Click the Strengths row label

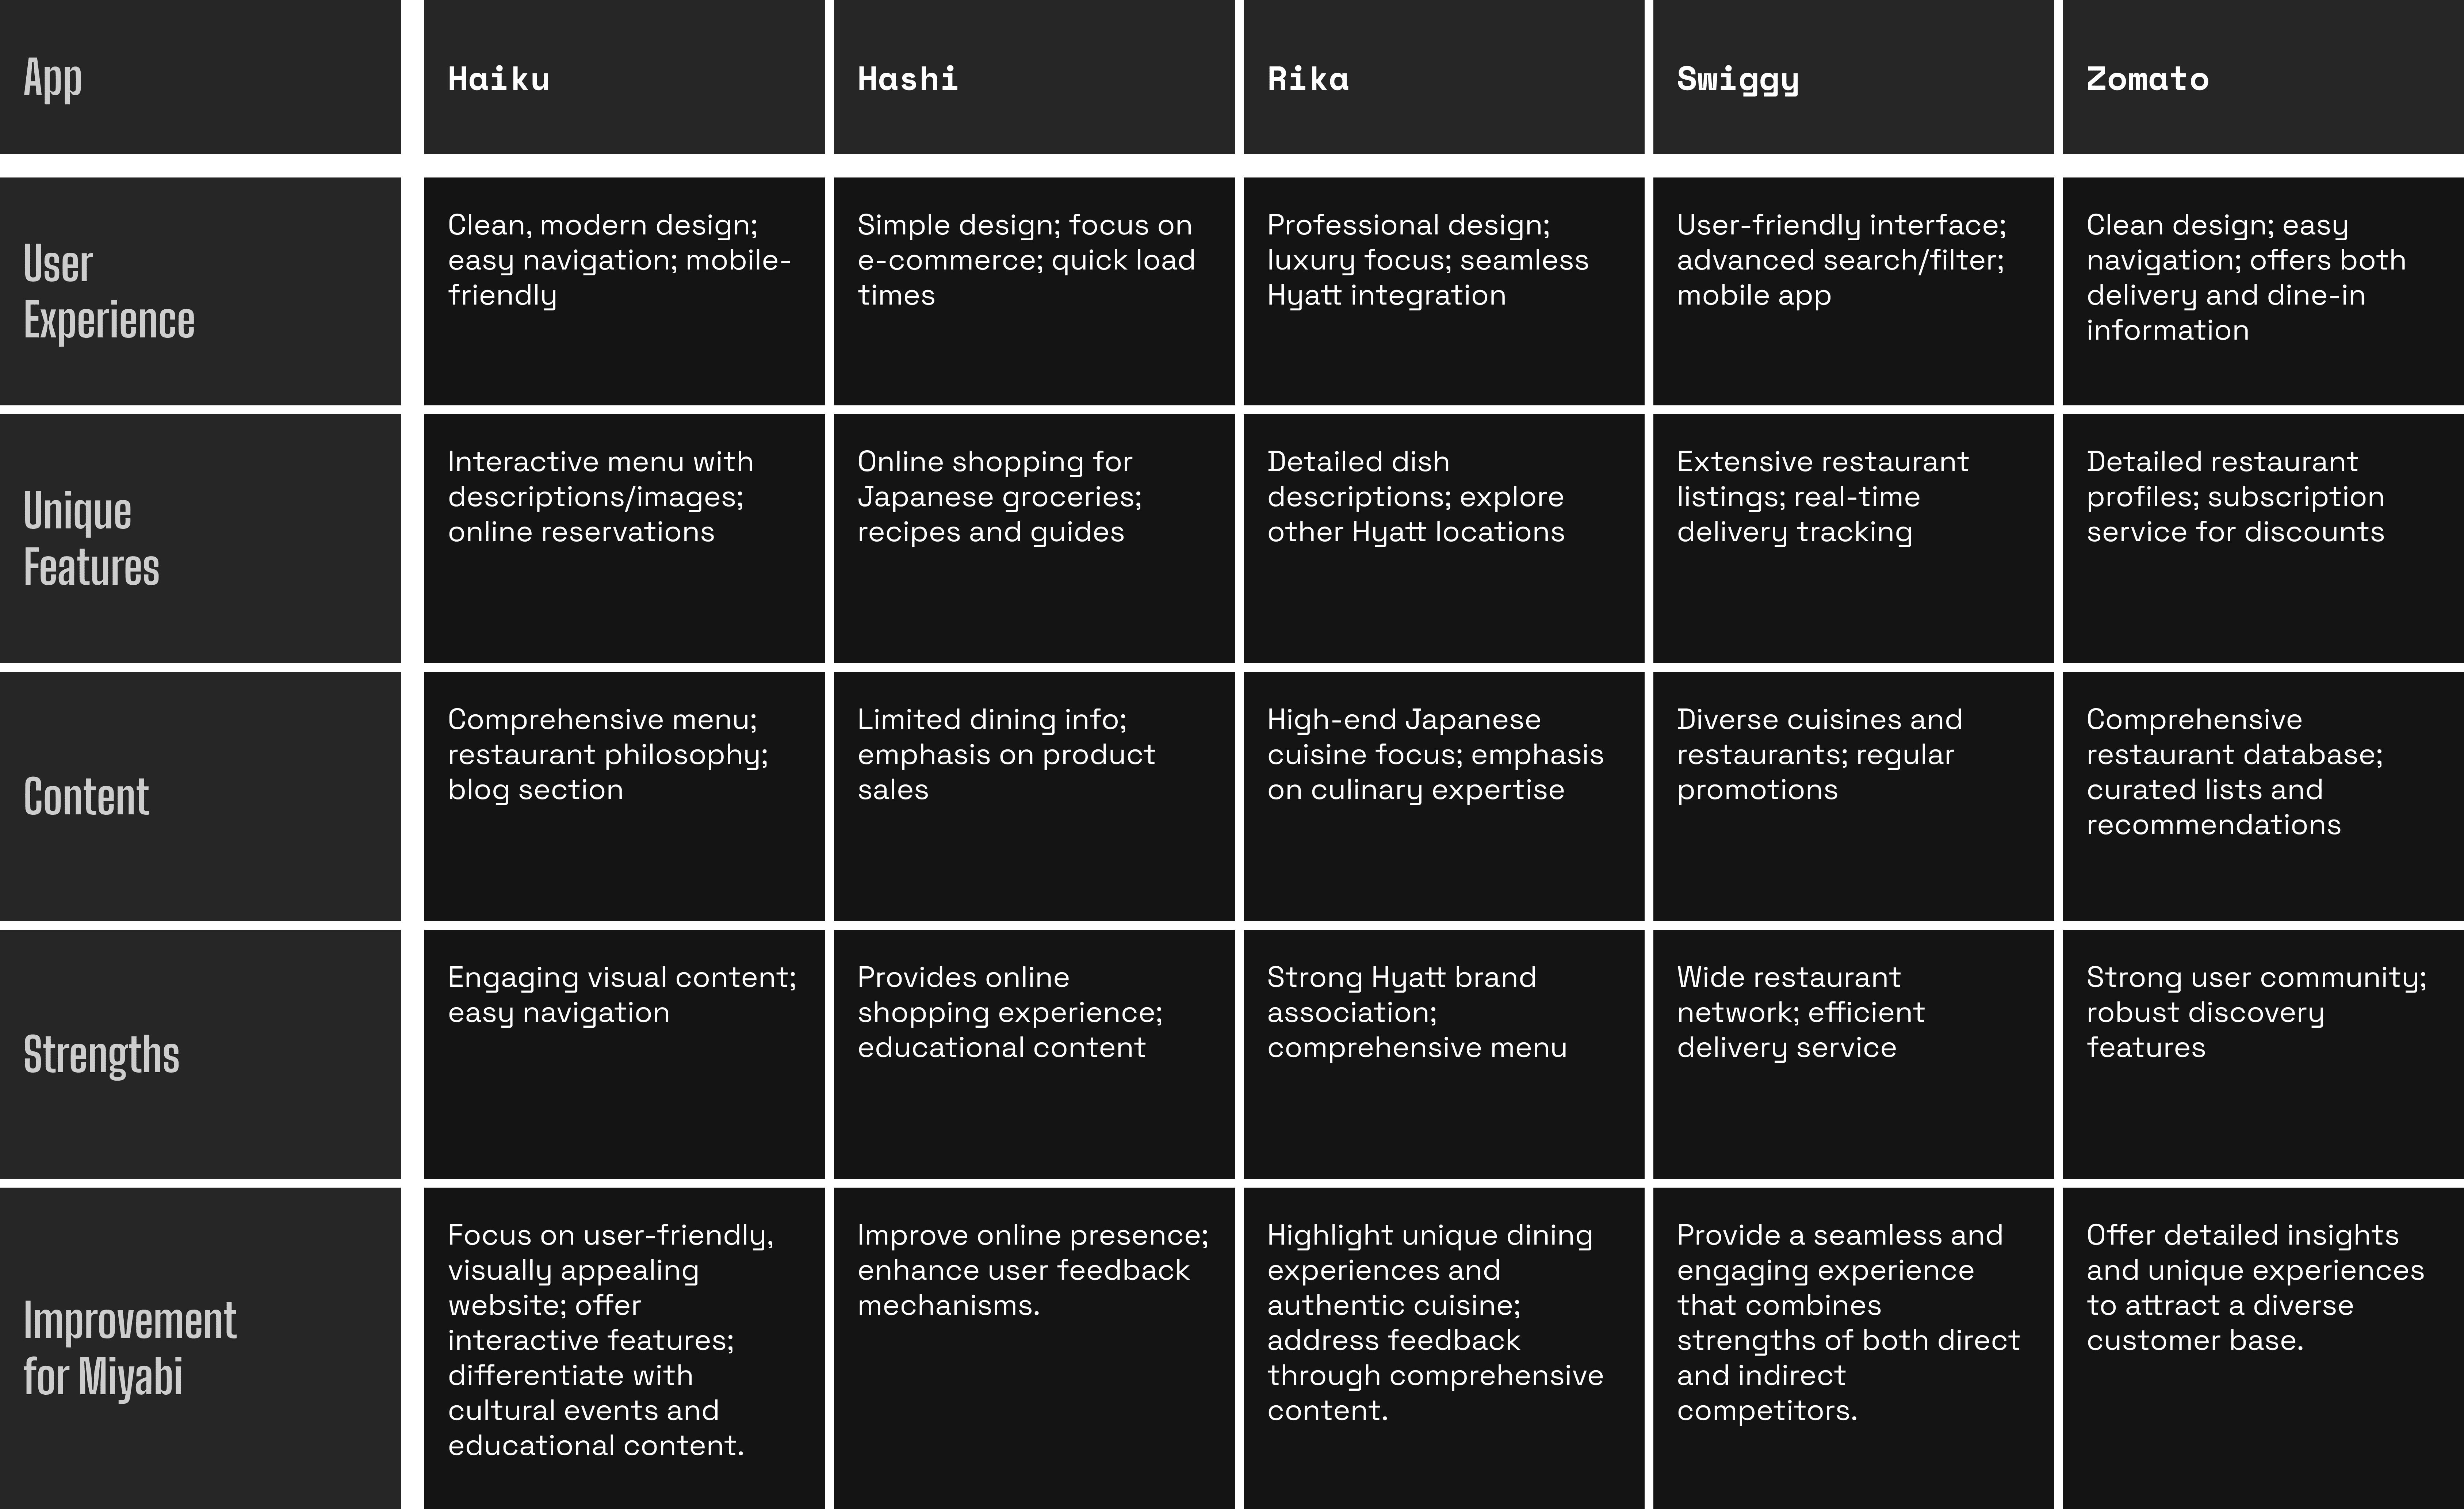point(200,1054)
